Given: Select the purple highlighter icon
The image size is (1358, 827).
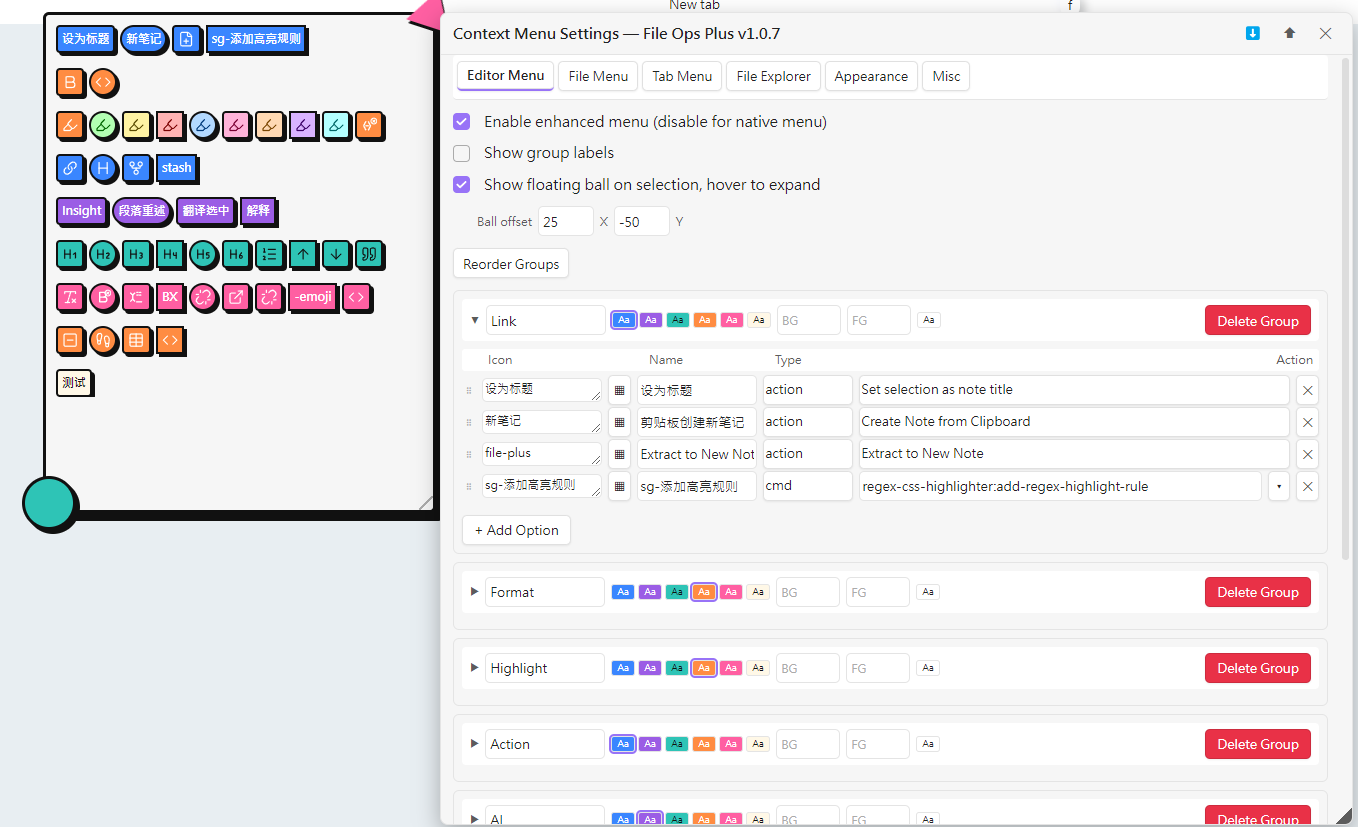Looking at the screenshot, I should 303,125.
